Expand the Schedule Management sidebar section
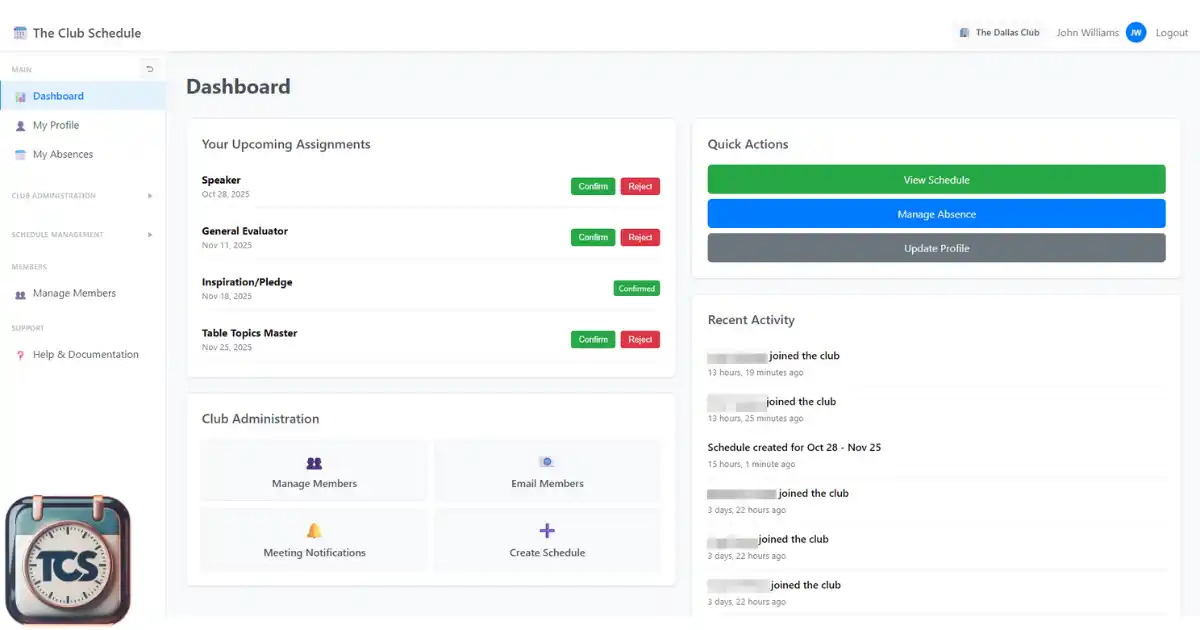 point(150,235)
